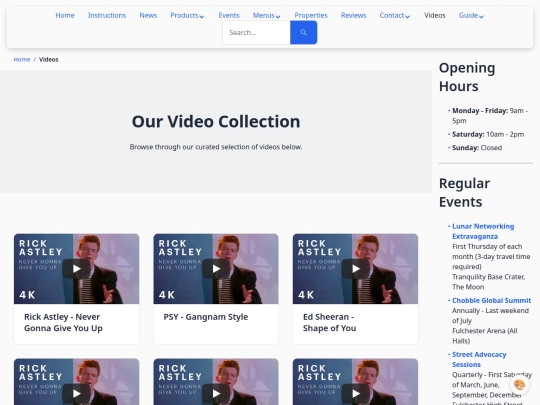The width and height of the screenshot is (540, 405).
Task: Click the Home breadcrumb link
Action: (x=22, y=60)
